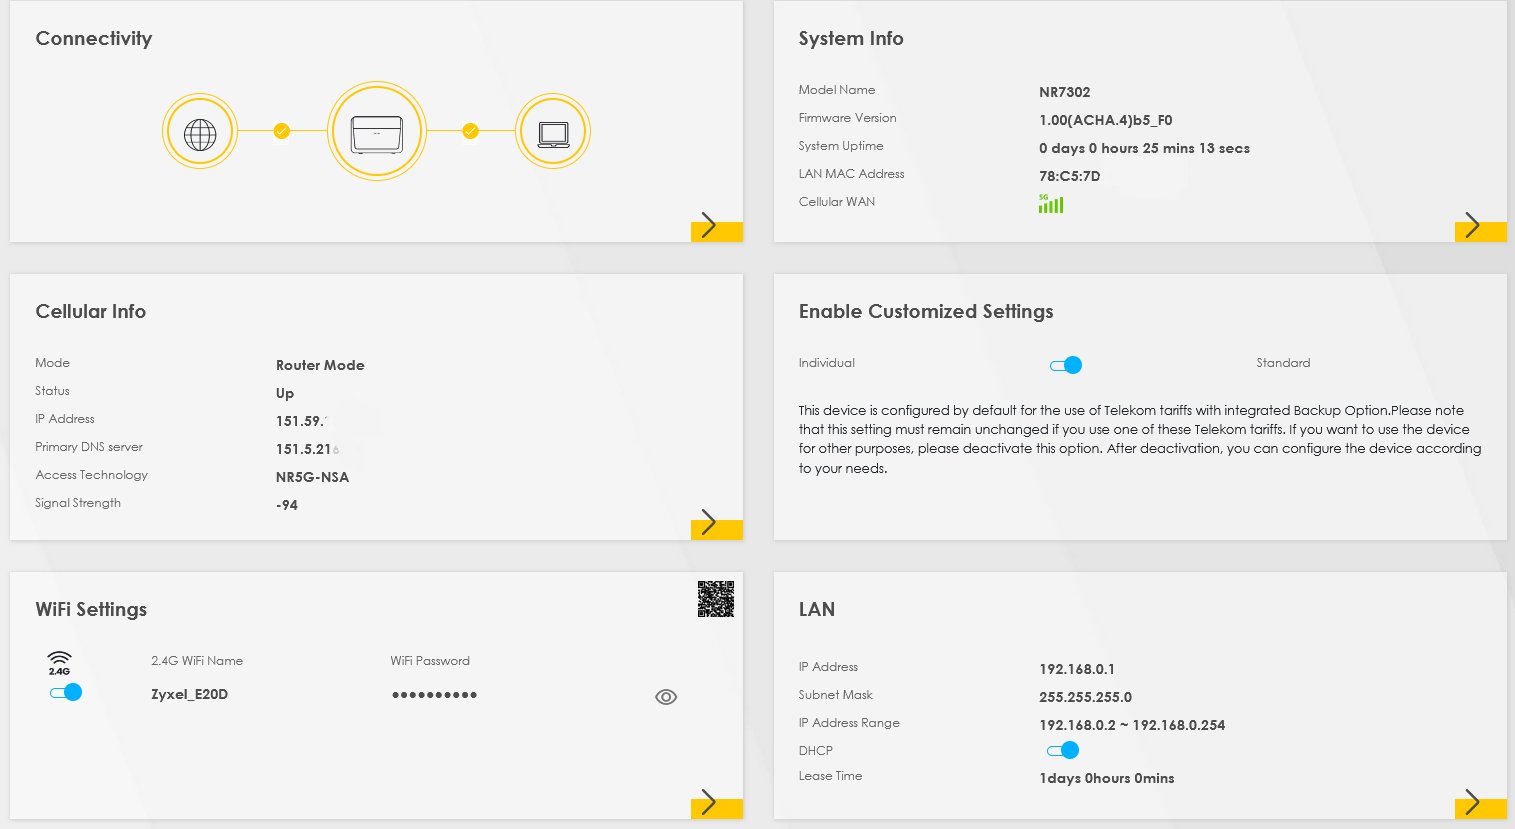1515x829 pixels.
Task: Toggle the 2.4G WiFi switch off
Action: point(66,692)
